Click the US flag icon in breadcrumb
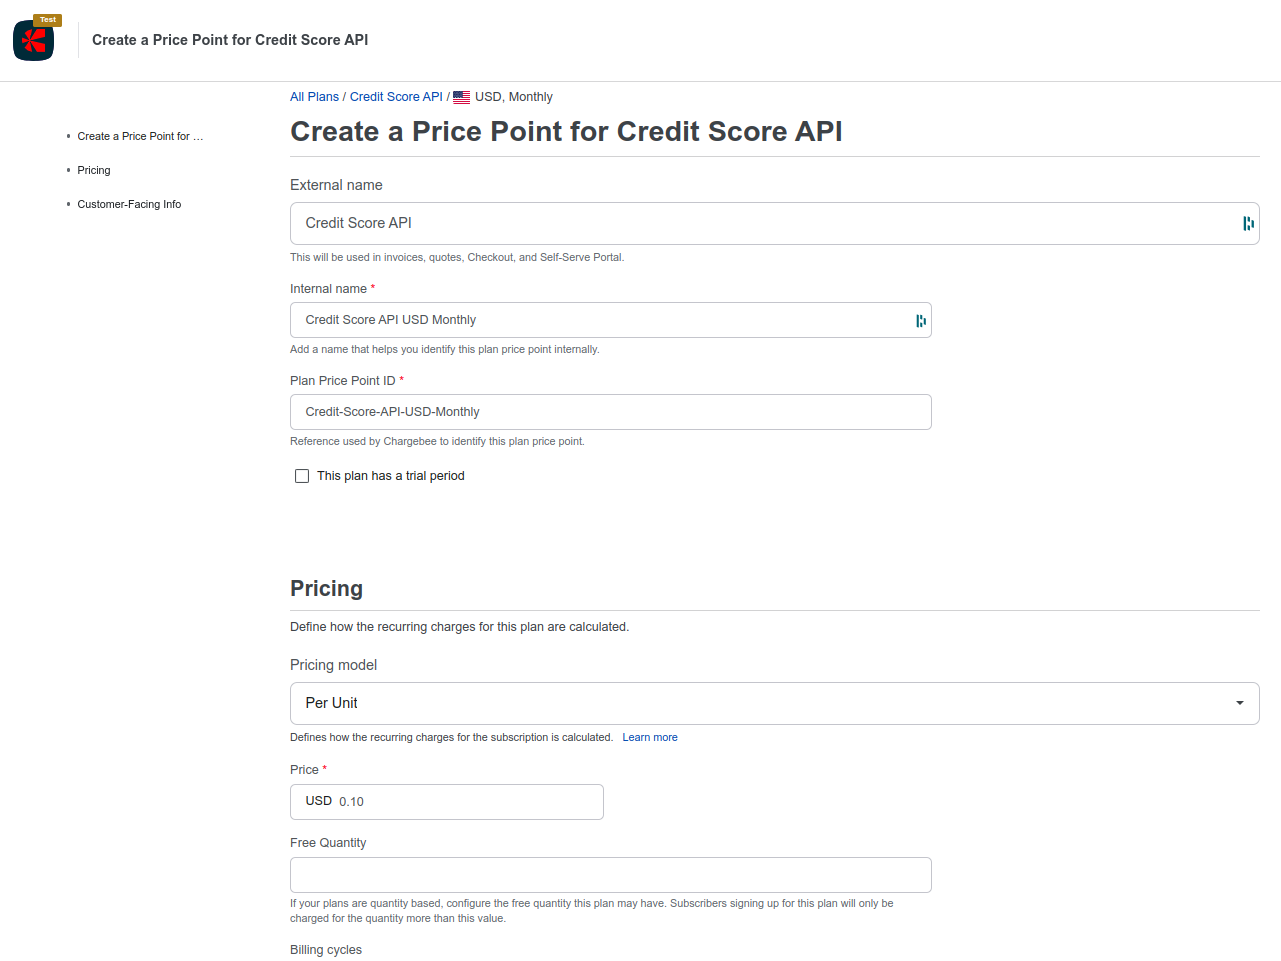This screenshot has width=1281, height=961. (461, 97)
